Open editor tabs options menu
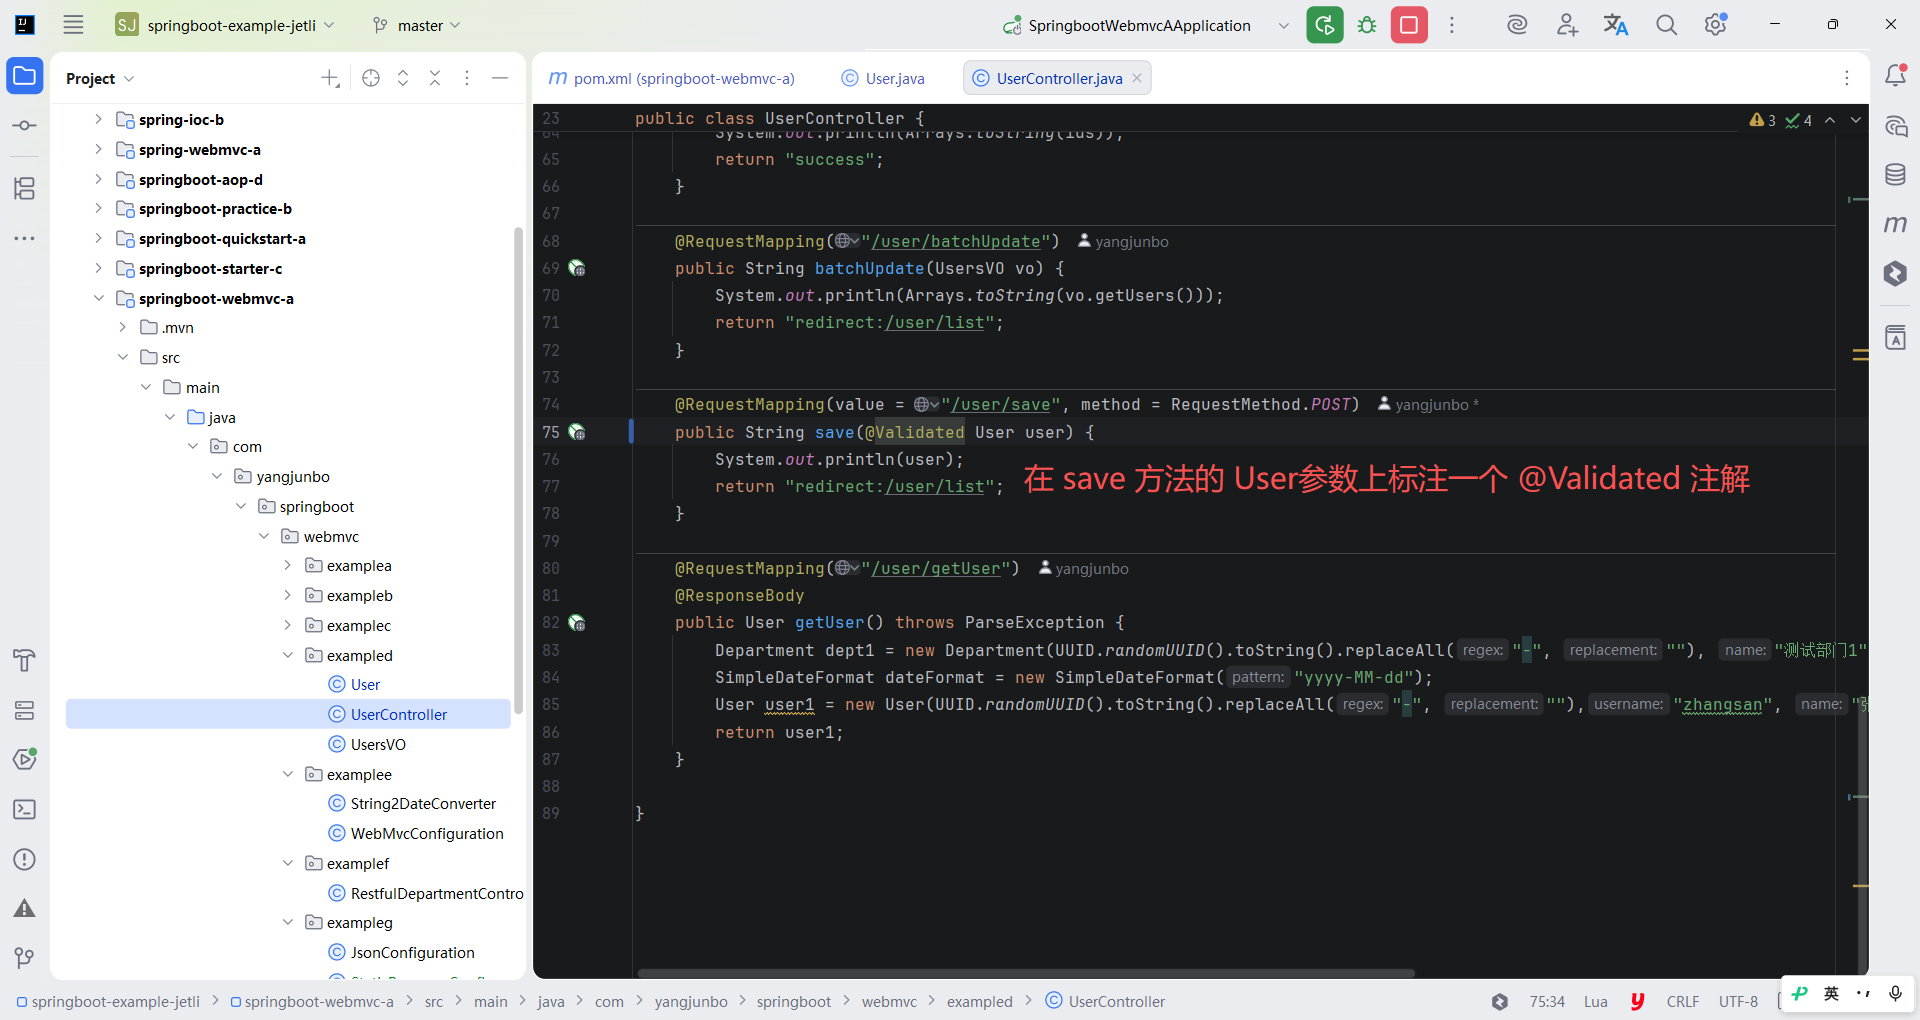 [1847, 78]
